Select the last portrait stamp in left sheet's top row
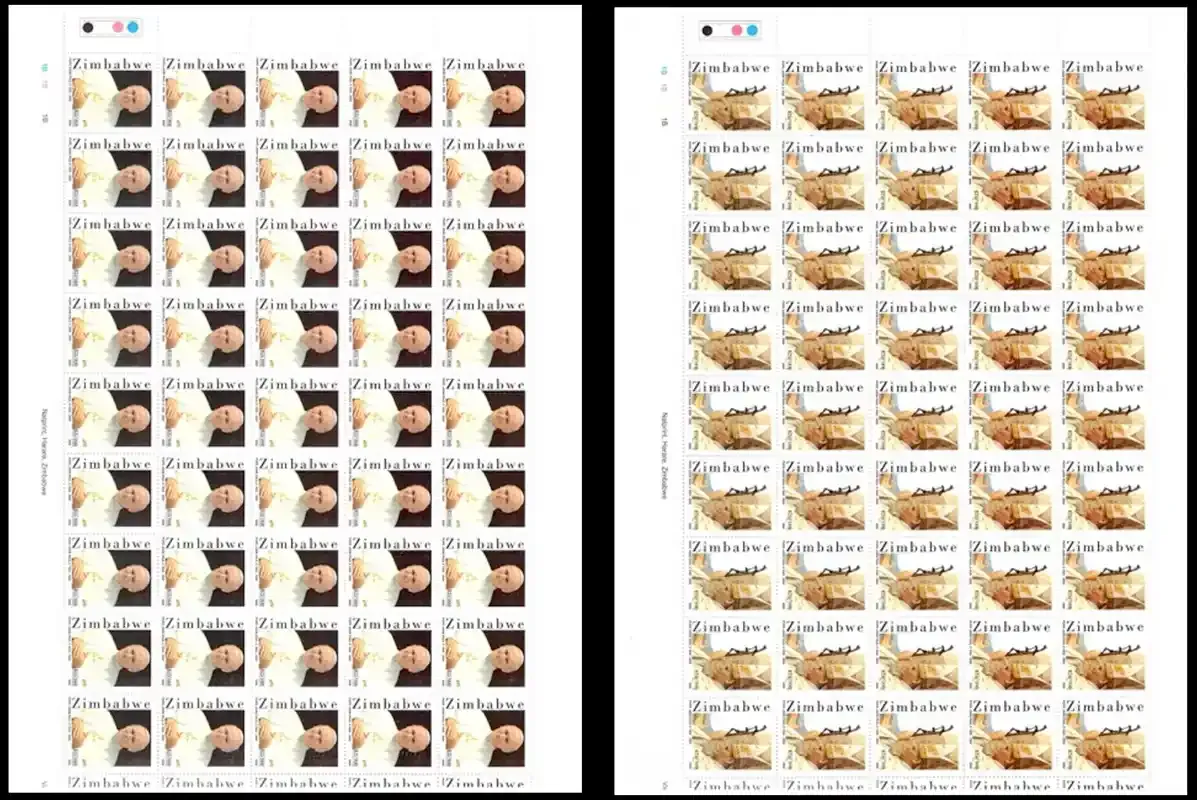 [x=484, y=92]
